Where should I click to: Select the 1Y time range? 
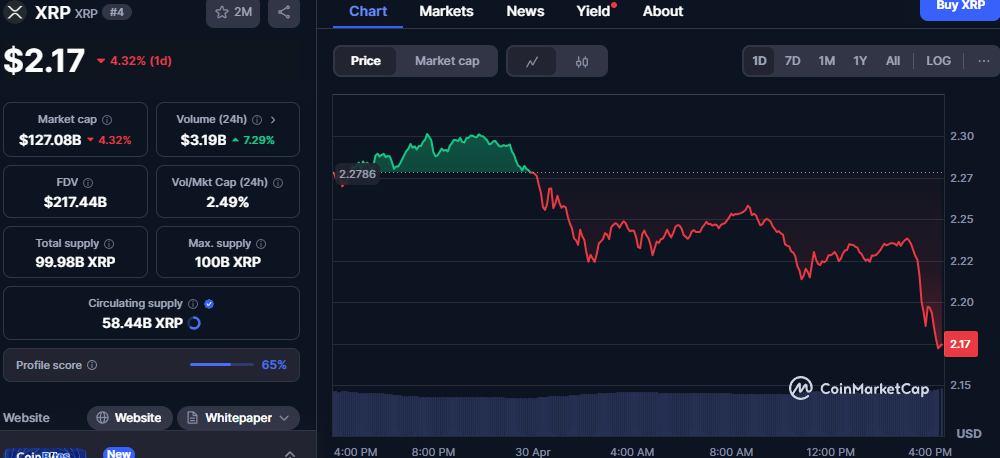point(860,61)
